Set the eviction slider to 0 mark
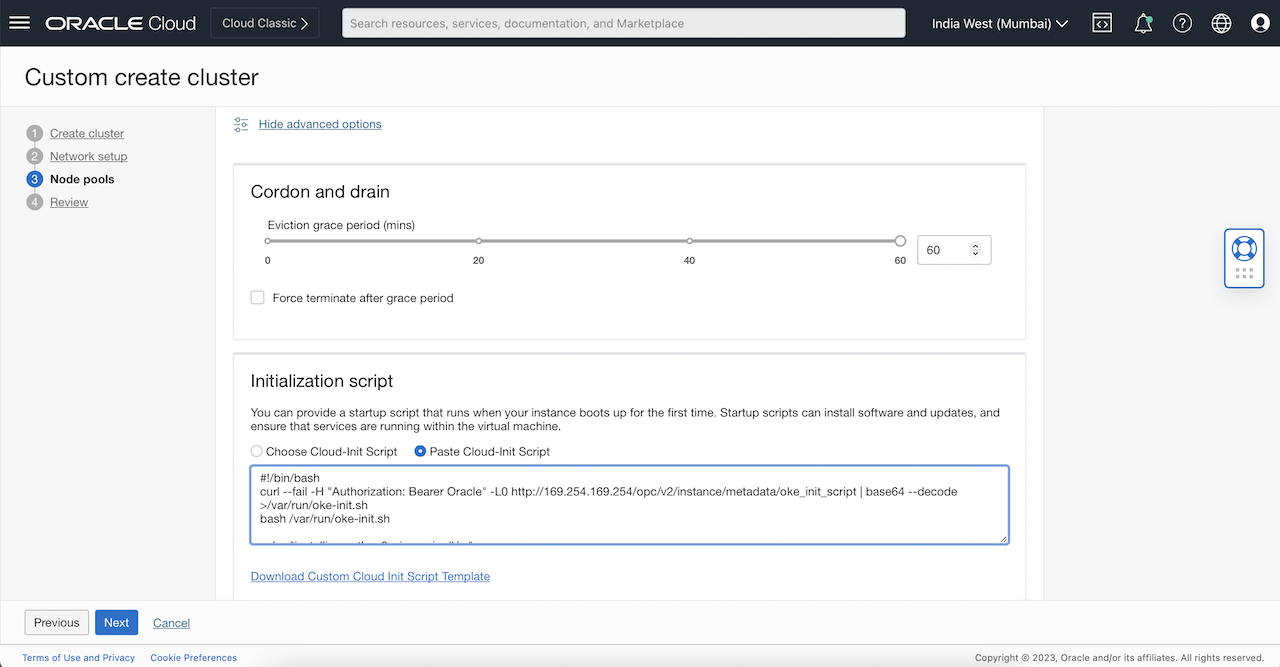 coord(268,241)
